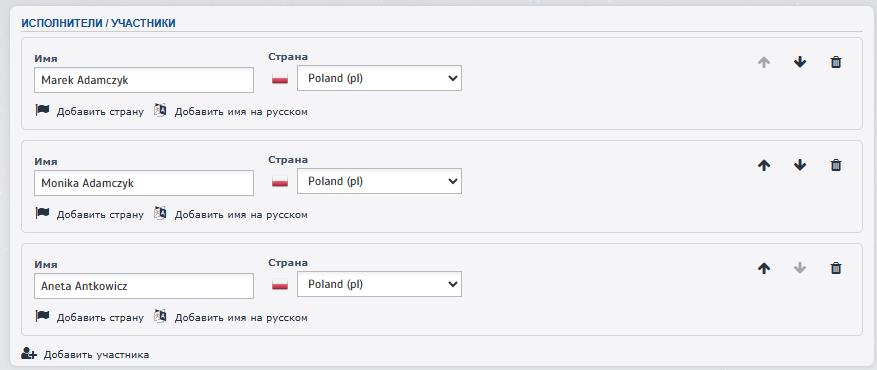
Task: Delete Monika Adamczyk using the trash icon
Action: [836, 165]
